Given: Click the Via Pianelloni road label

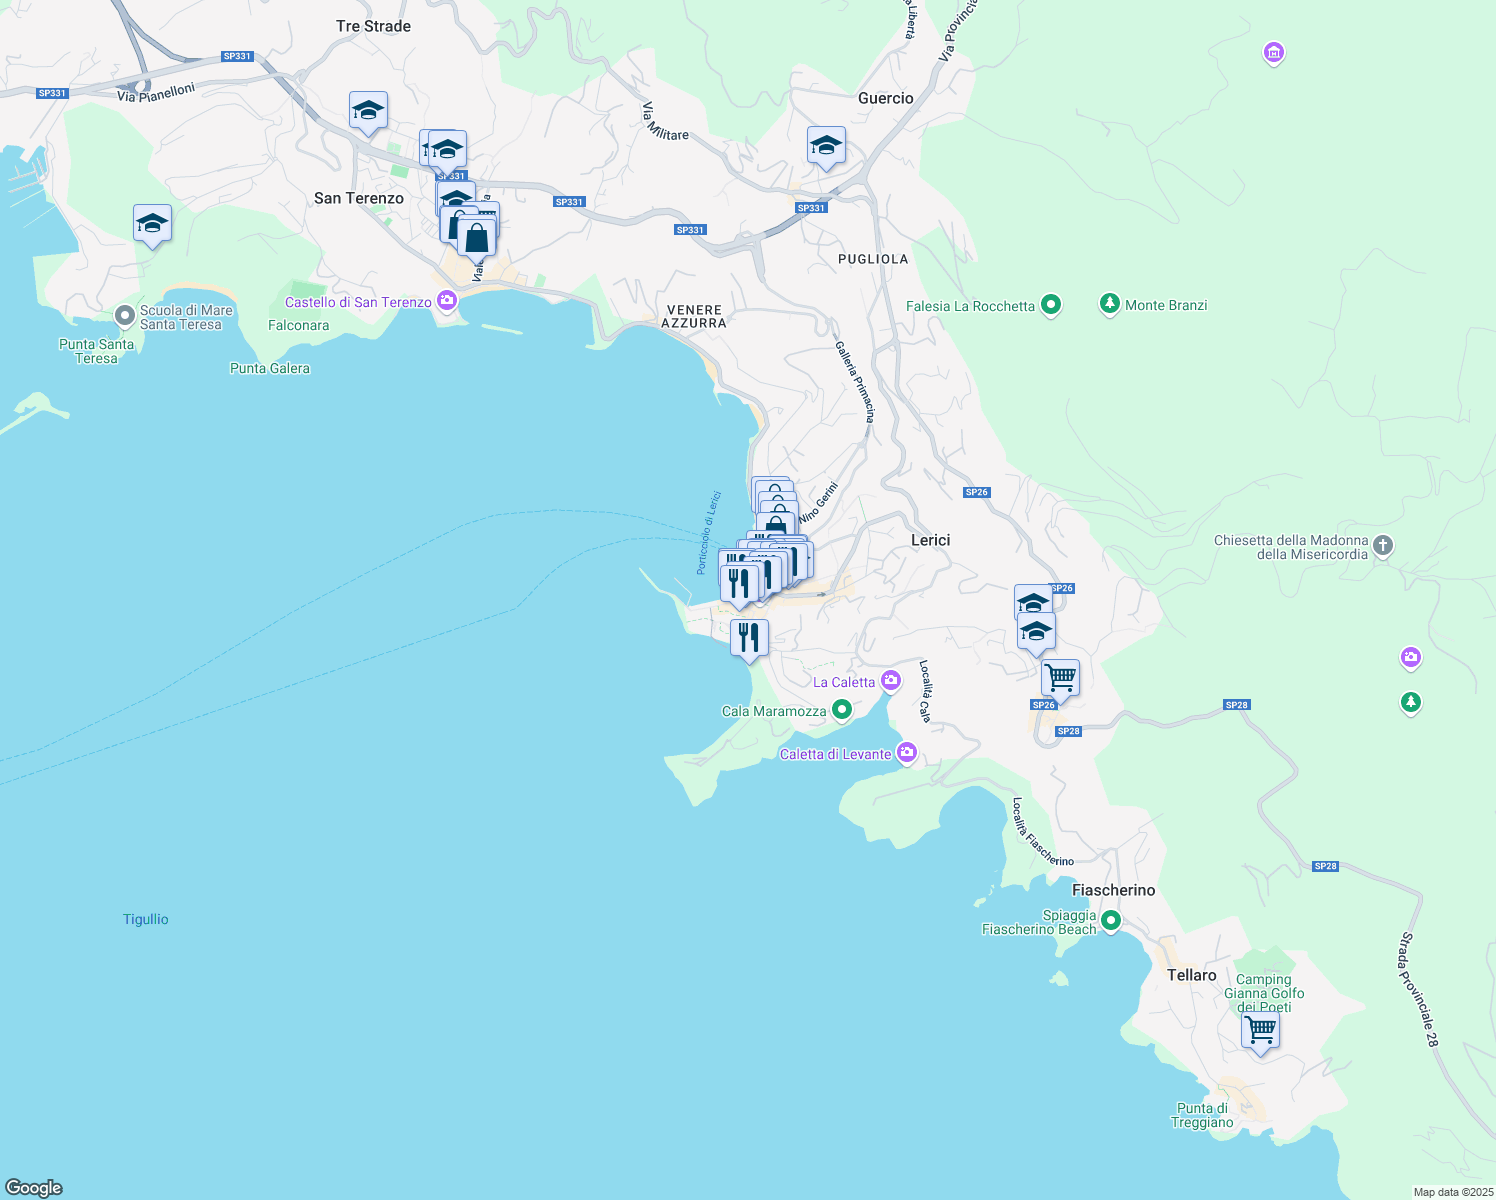Looking at the screenshot, I should click(x=156, y=93).
